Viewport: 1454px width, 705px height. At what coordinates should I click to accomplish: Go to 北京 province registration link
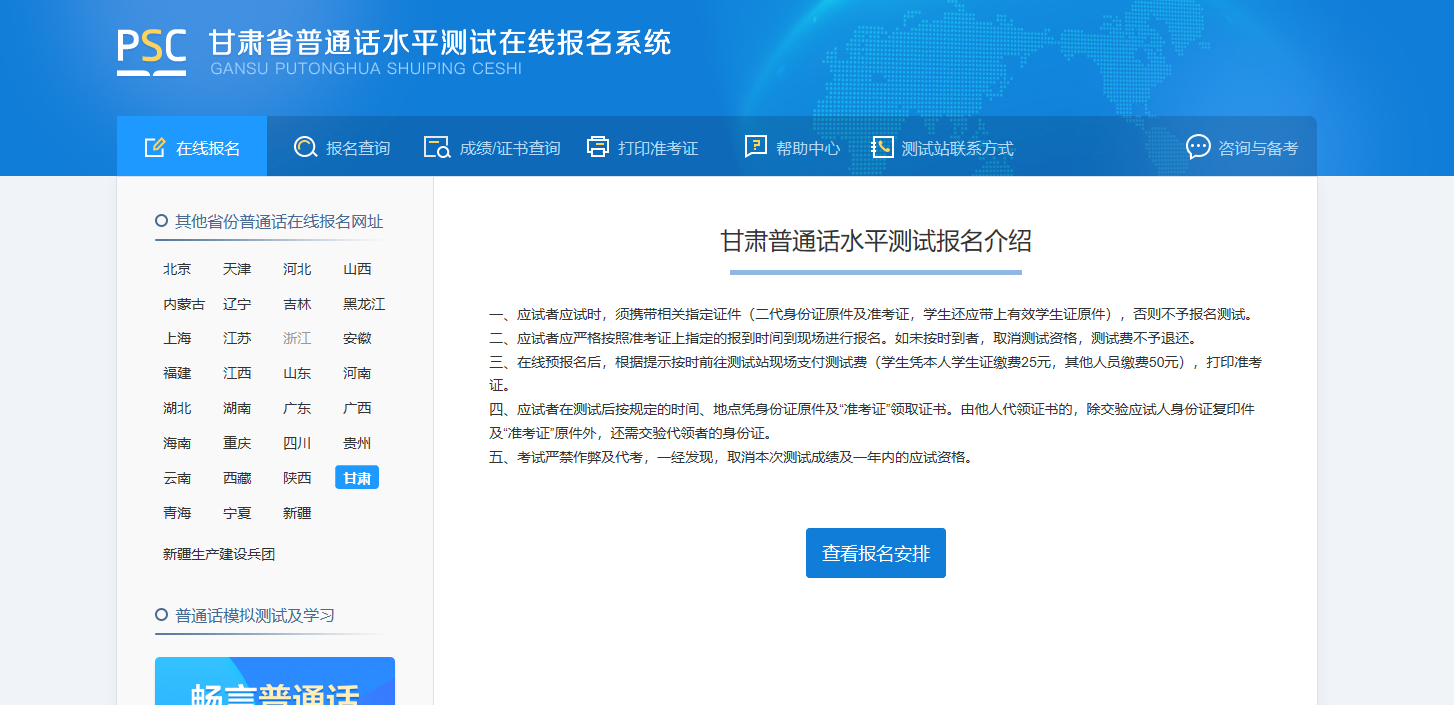(x=177, y=269)
